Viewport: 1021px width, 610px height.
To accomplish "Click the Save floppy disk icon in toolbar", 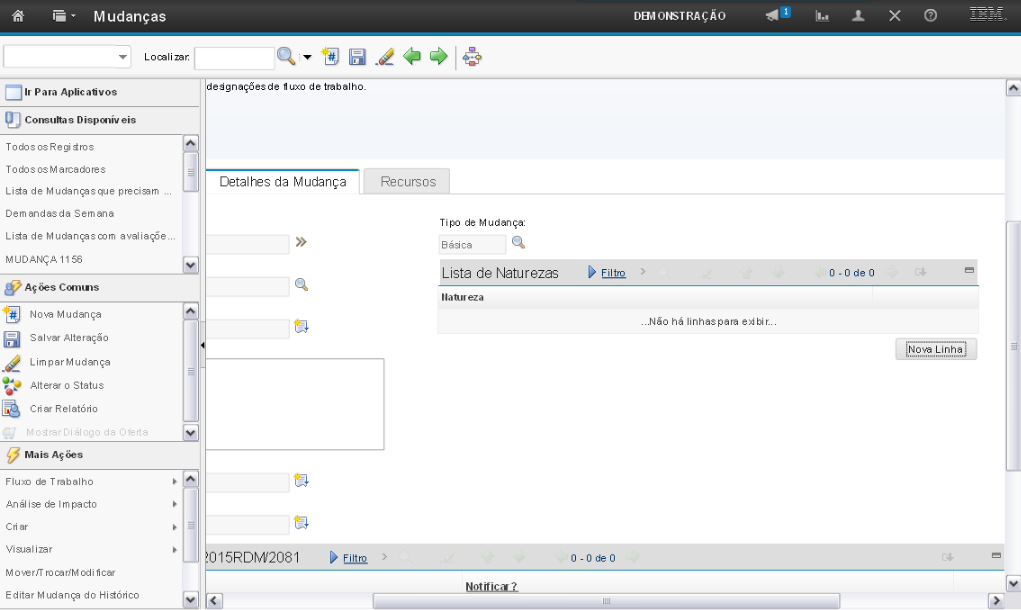I will 357,57.
